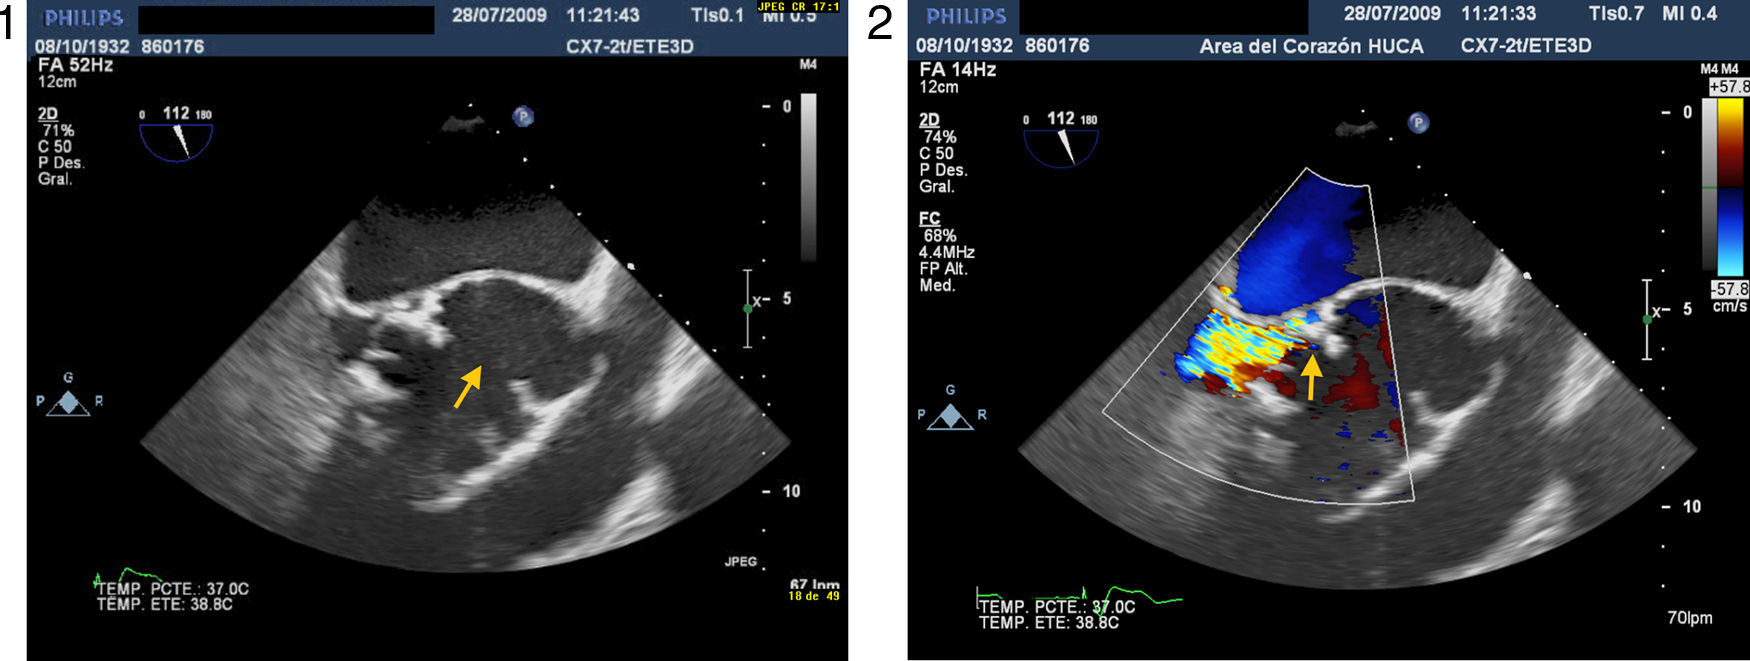Click the '18 de 49' frame counter

point(813,596)
